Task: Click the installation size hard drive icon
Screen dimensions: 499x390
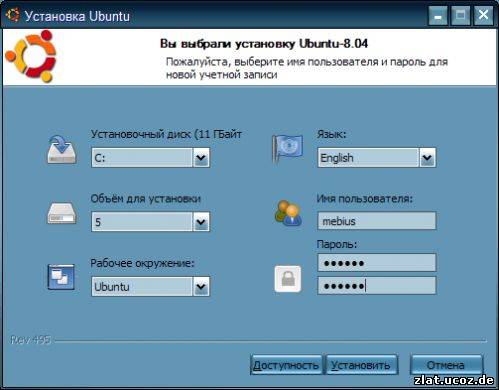Action: click(x=62, y=213)
